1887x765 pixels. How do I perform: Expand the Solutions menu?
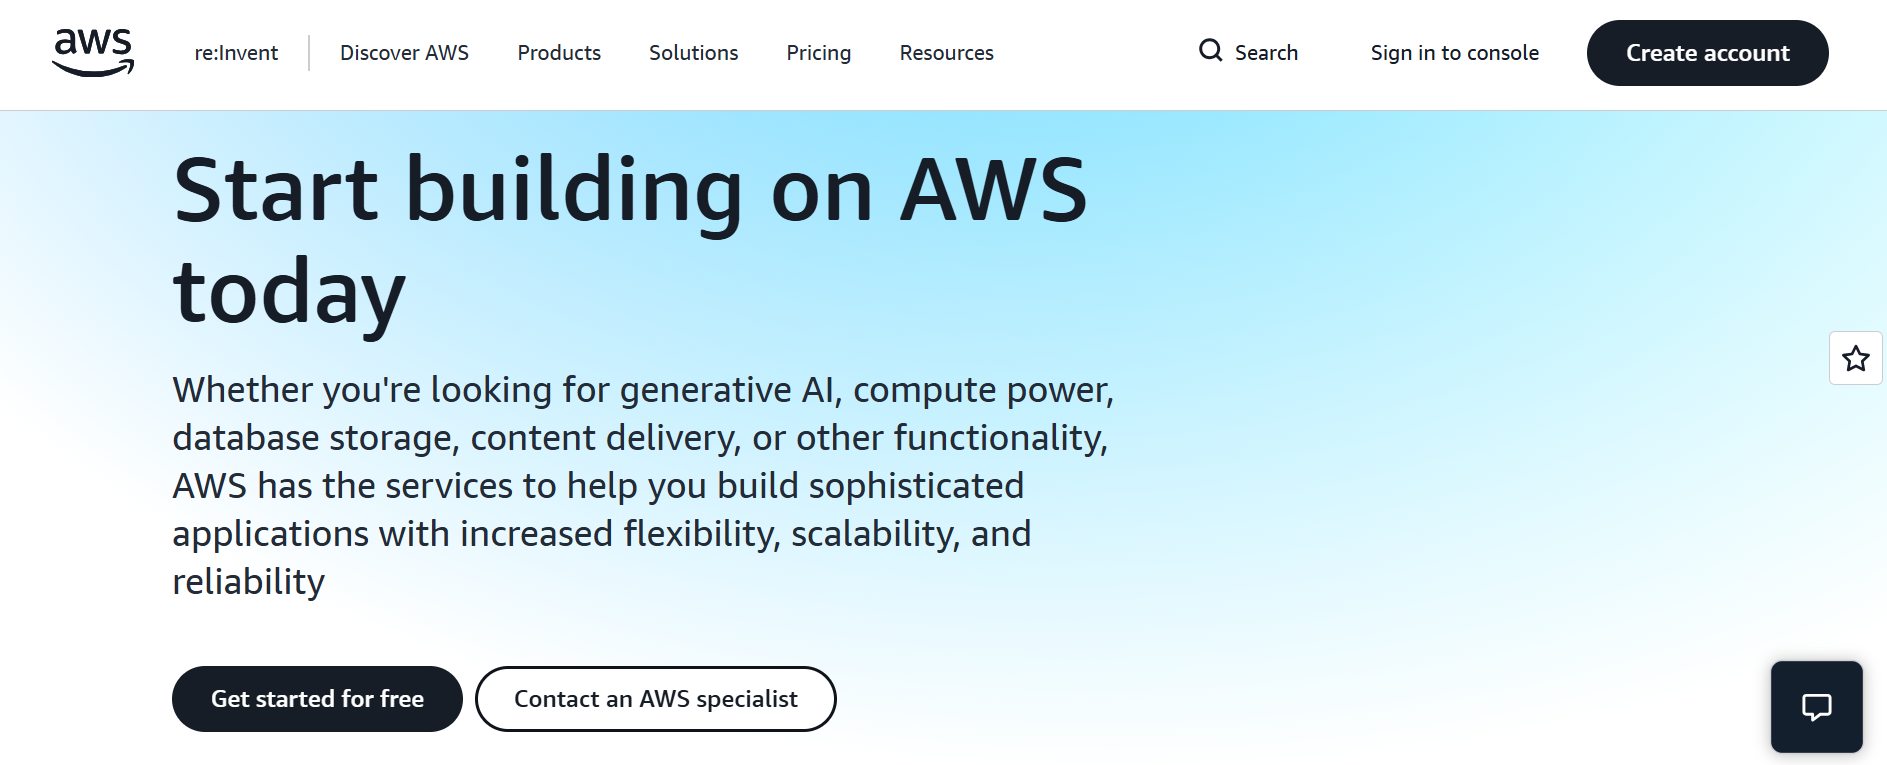click(693, 53)
